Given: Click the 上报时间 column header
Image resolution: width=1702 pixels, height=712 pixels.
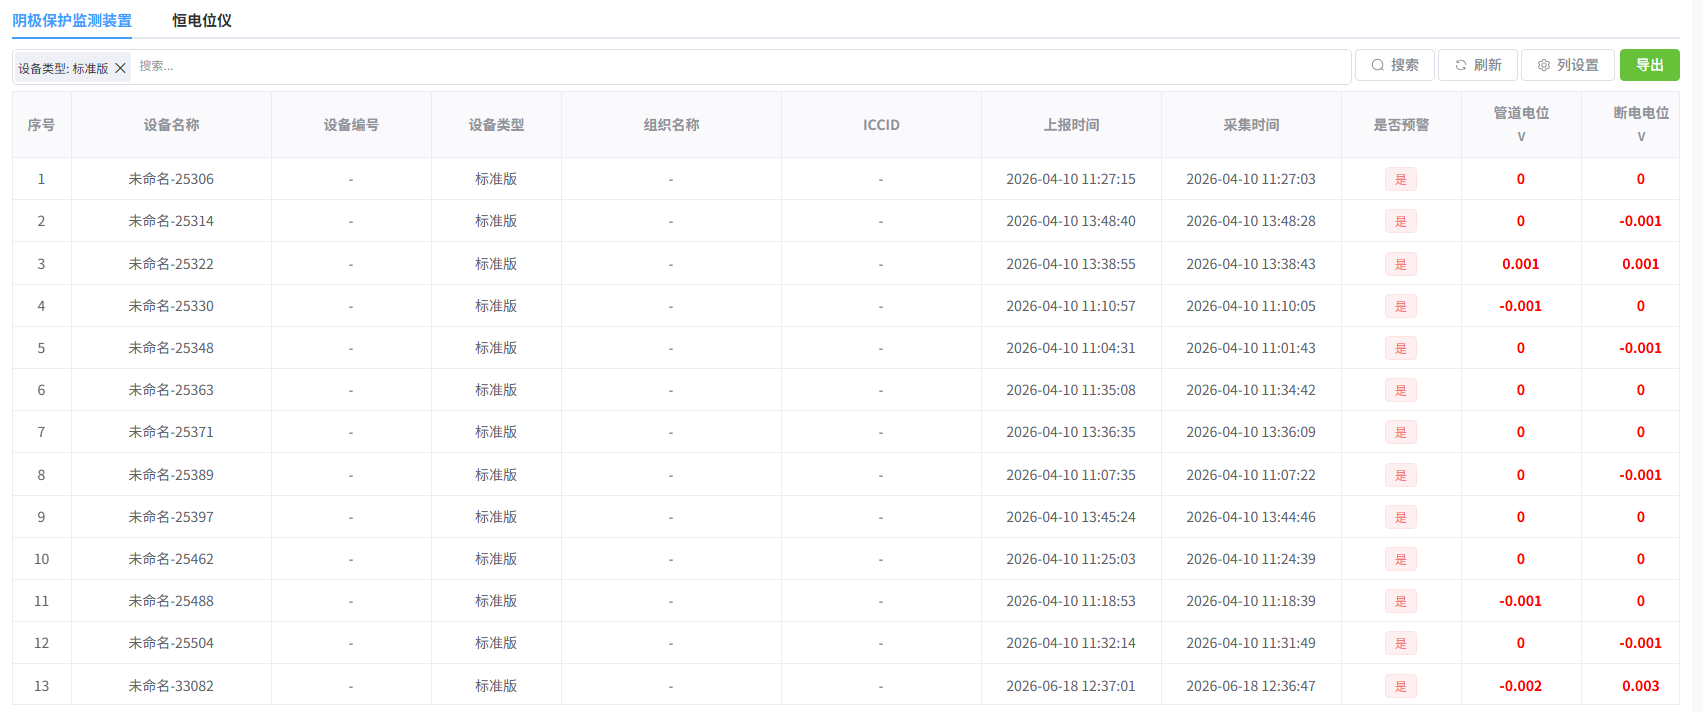Looking at the screenshot, I should tap(1071, 125).
